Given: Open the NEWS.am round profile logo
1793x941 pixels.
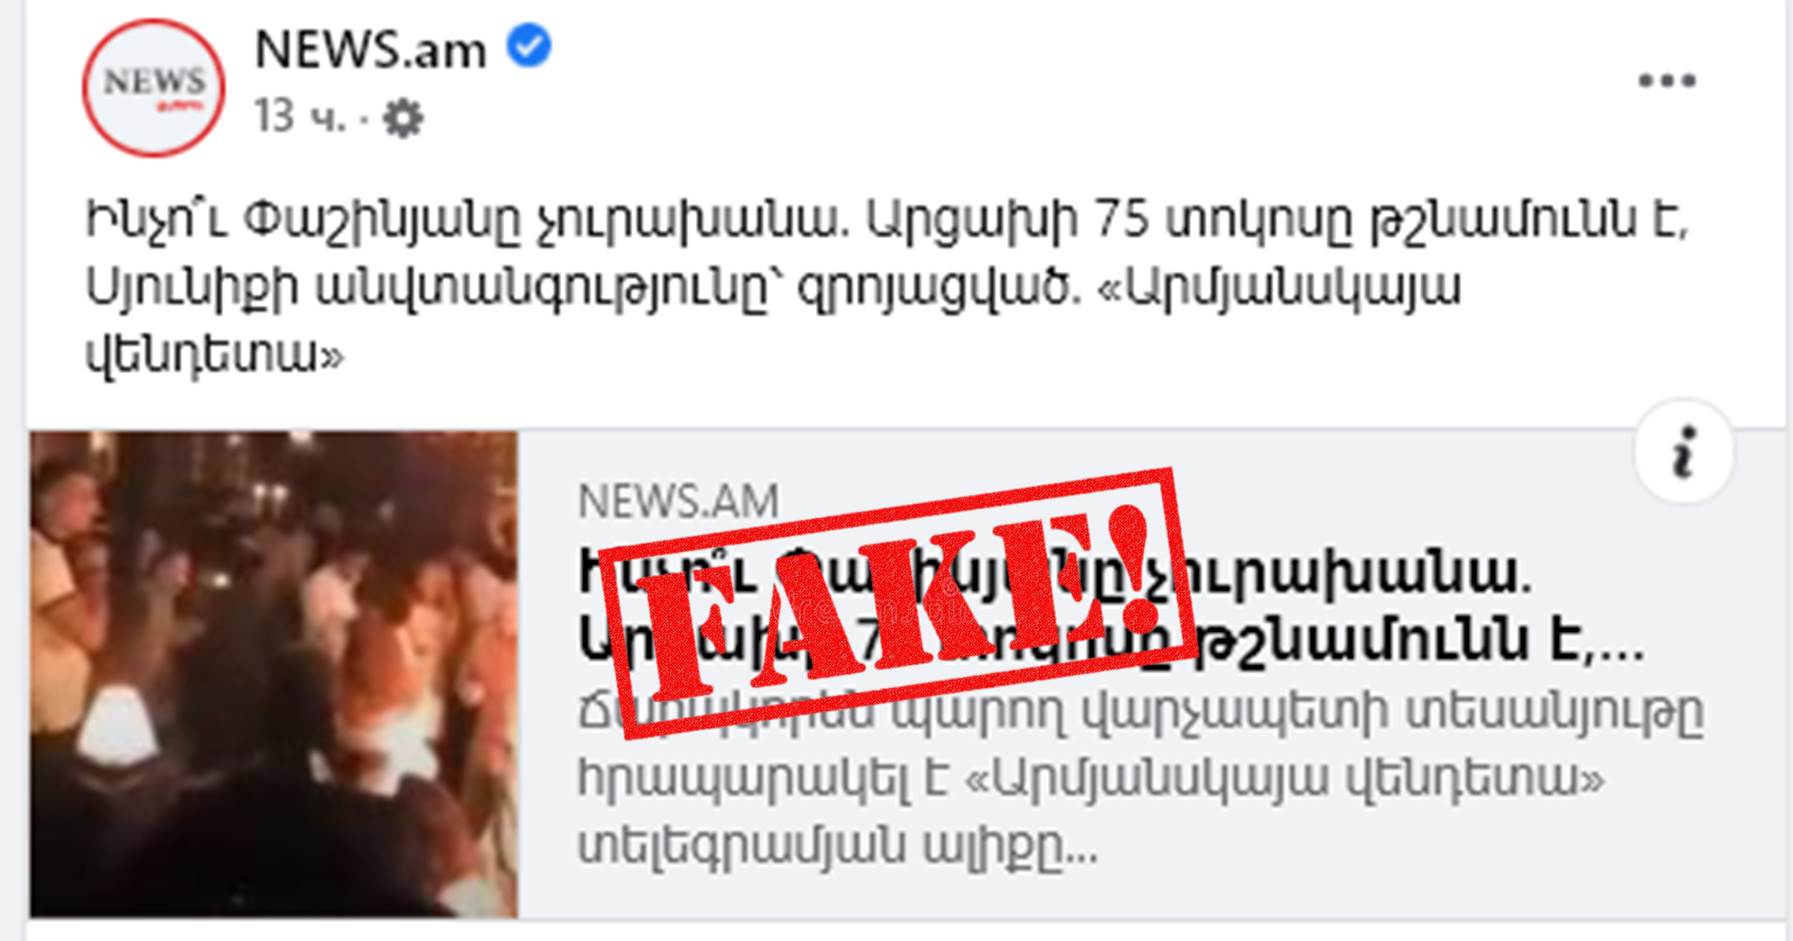Looking at the screenshot, I should tap(153, 88).
